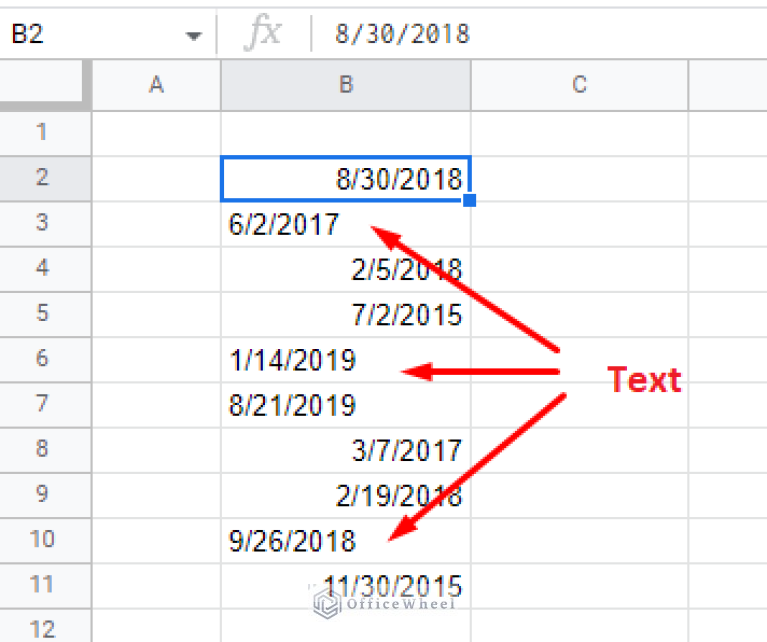This screenshot has height=642, width=767.
Task: Click the fill handle on cell B2
Action: pos(470,200)
